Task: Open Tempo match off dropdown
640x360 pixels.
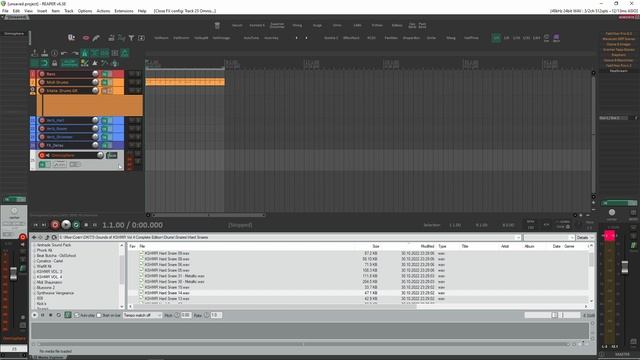Action: (142, 315)
